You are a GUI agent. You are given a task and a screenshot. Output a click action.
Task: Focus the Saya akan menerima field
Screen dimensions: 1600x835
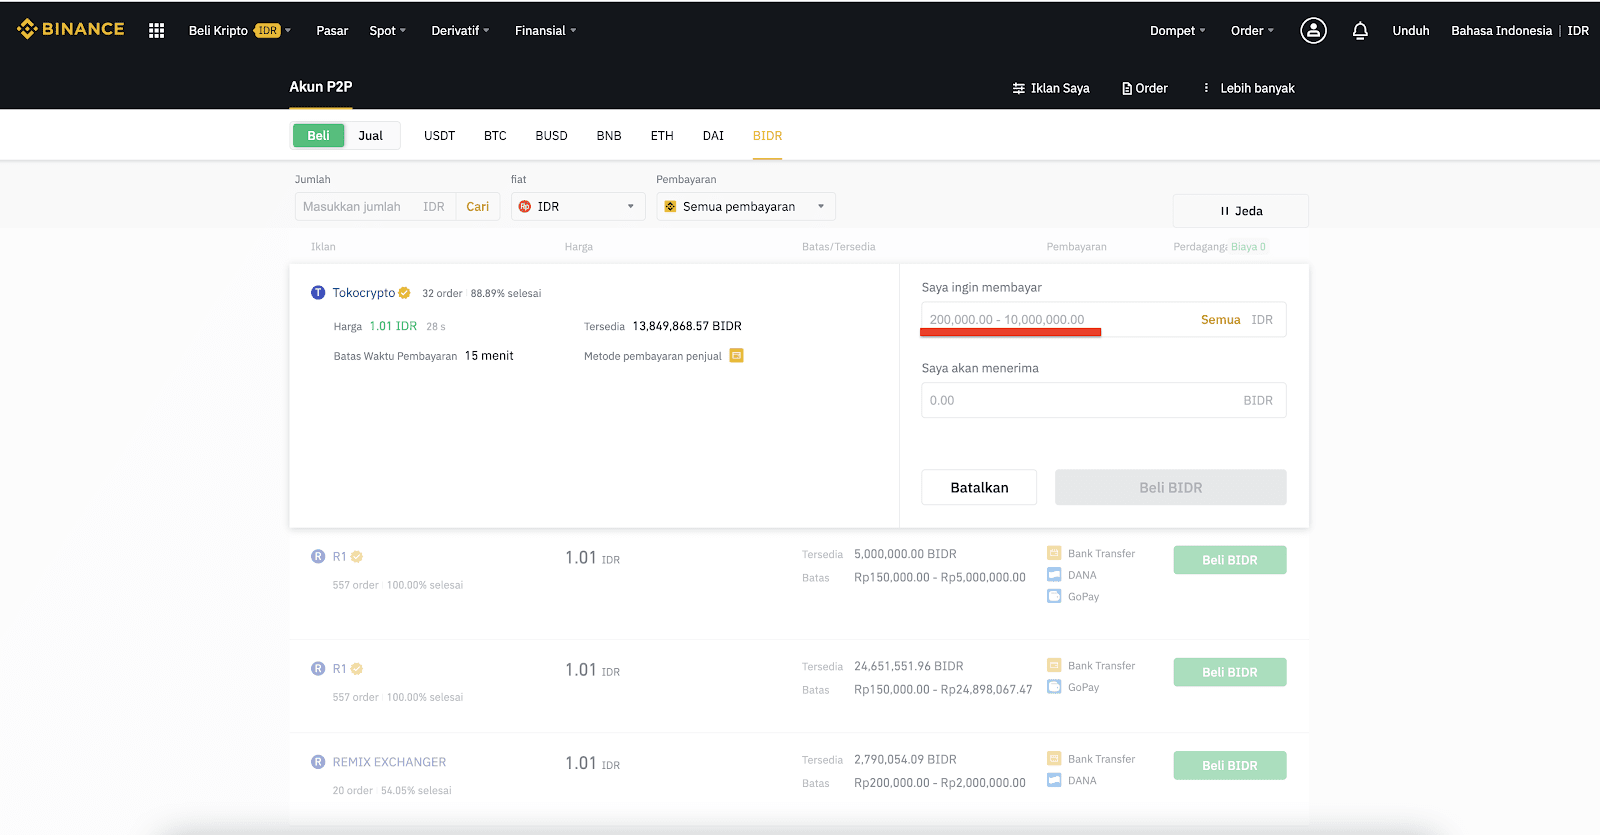pos(1103,400)
